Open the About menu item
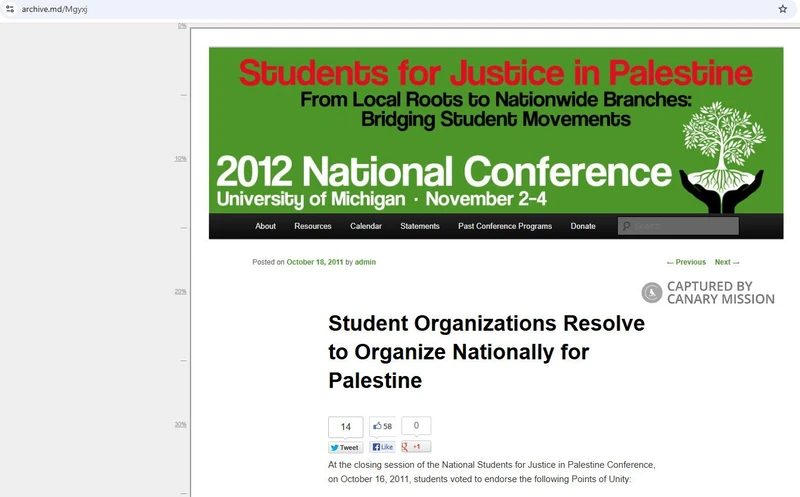The width and height of the screenshot is (800, 497). tap(265, 226)
